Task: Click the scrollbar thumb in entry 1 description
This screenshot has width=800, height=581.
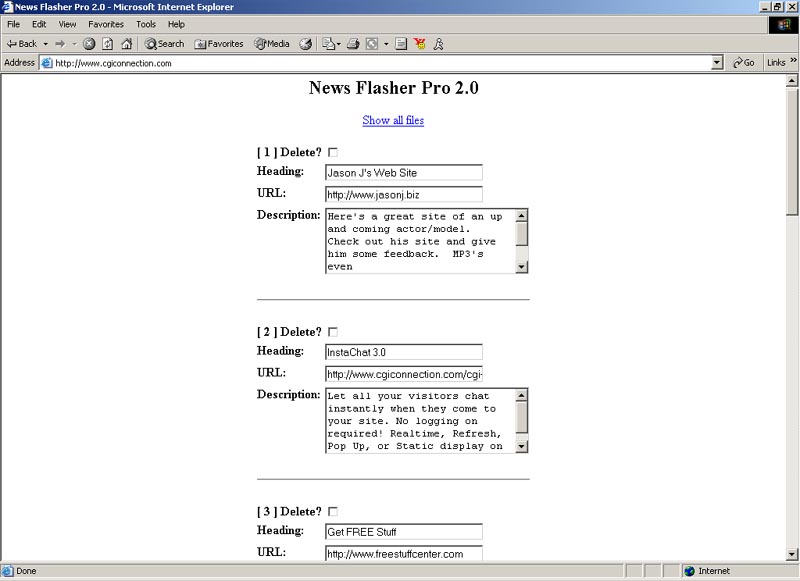Action: tap(521, 234)
